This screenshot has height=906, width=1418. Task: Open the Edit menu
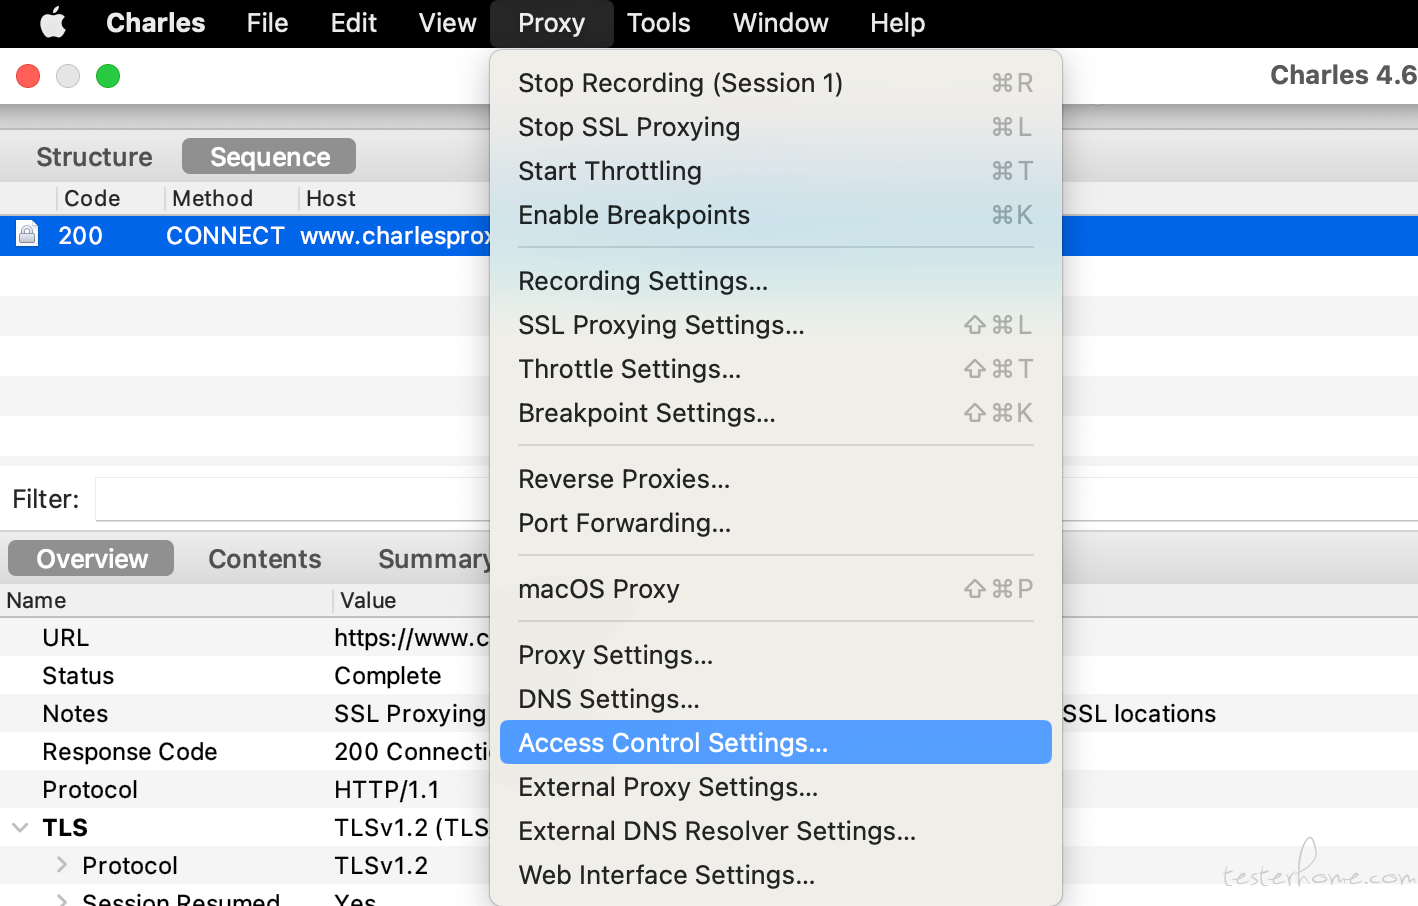click(x=353, y=22)
